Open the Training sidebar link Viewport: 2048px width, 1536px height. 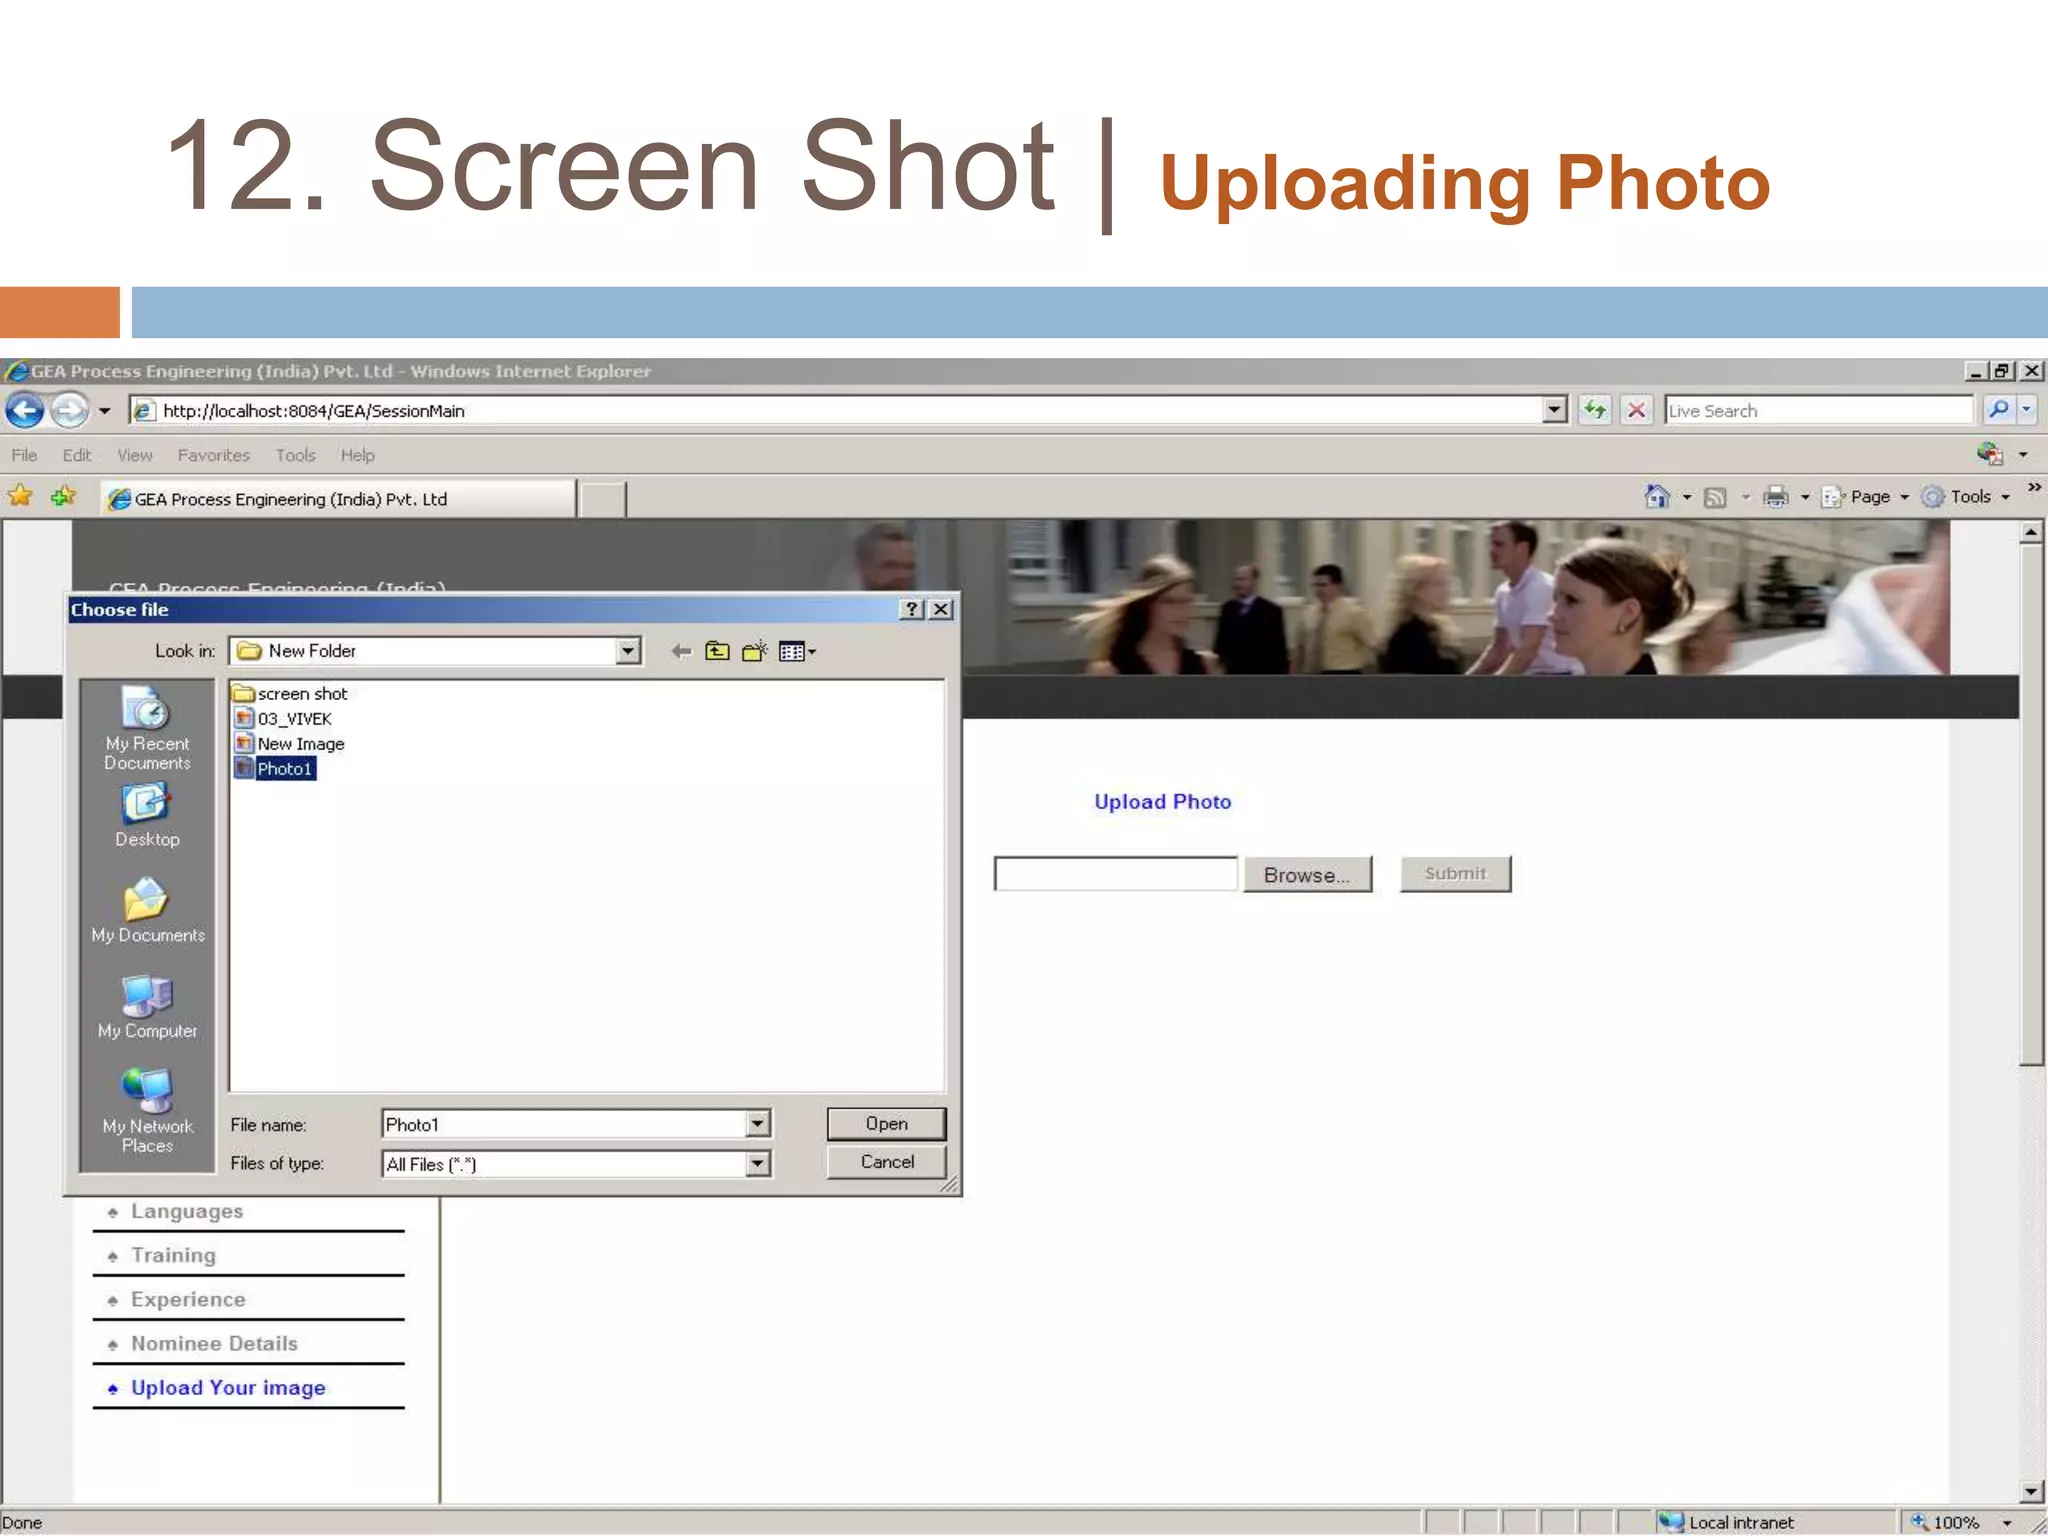(x=173, y=1255)
